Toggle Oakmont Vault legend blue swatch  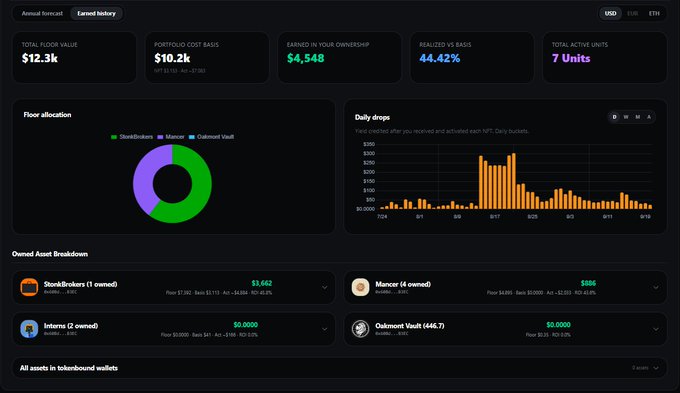pos(192,137)
